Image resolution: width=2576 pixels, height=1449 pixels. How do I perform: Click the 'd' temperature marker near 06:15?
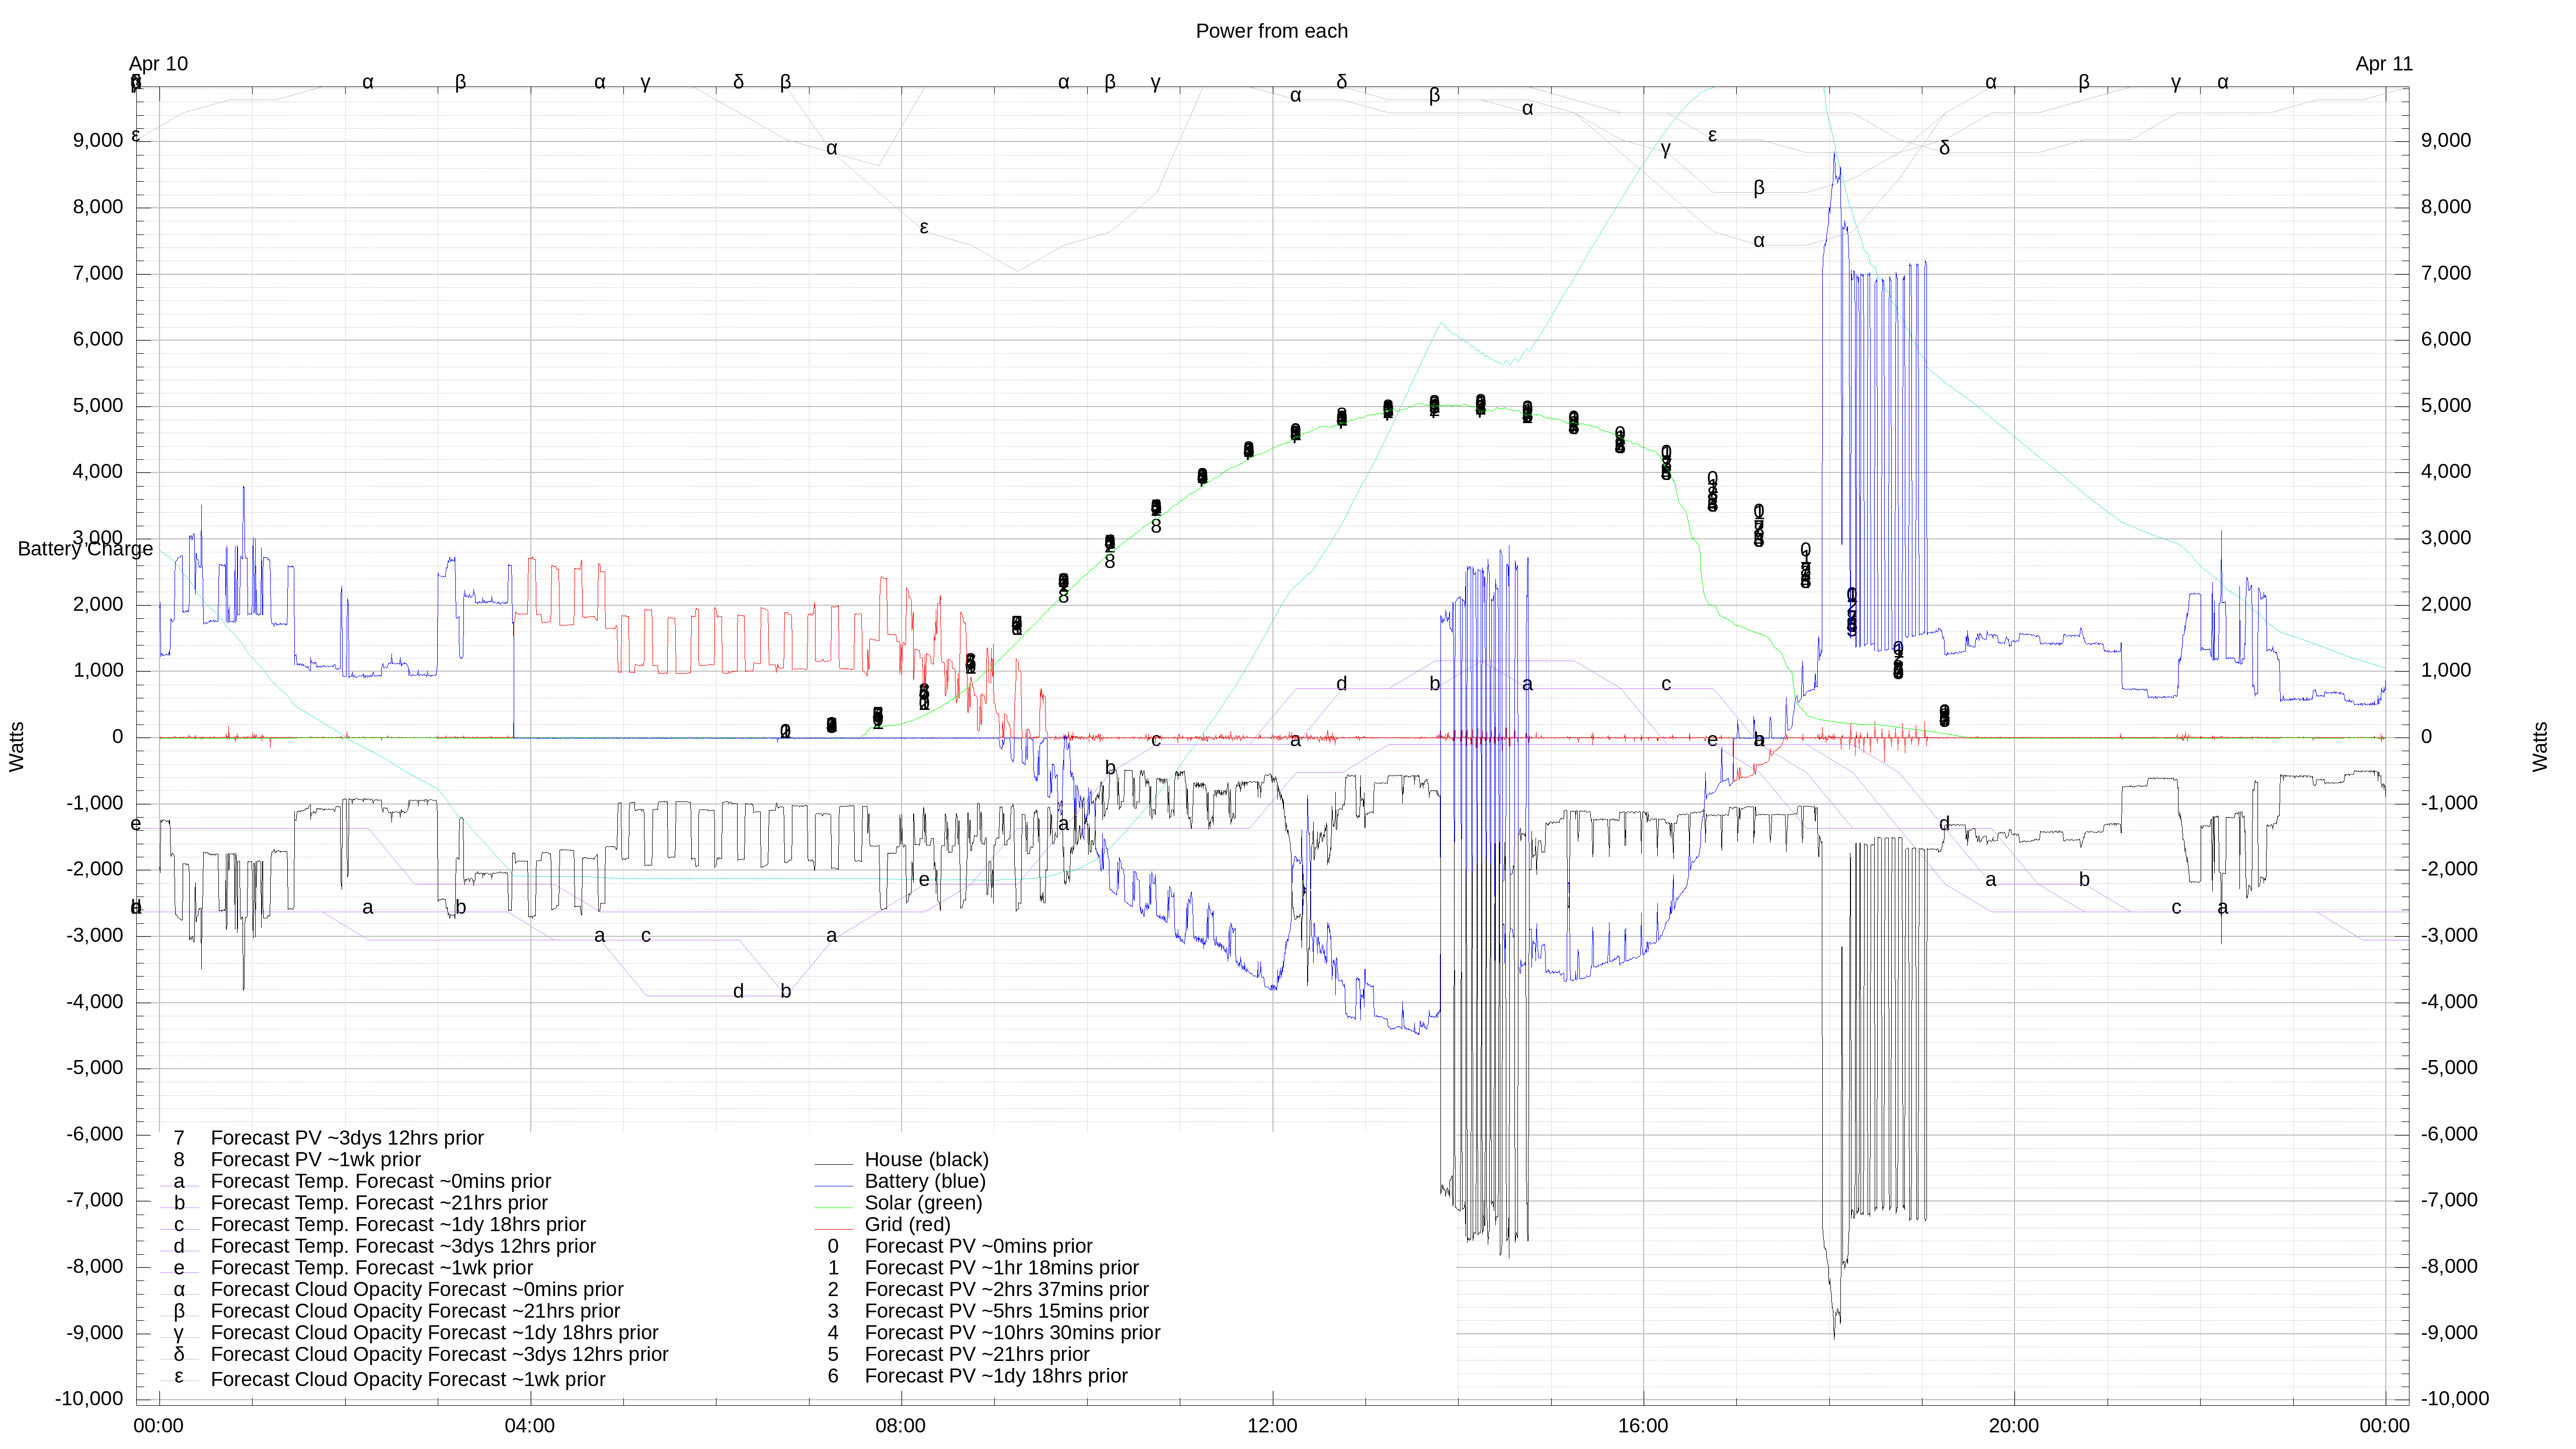tap(738, 992)
